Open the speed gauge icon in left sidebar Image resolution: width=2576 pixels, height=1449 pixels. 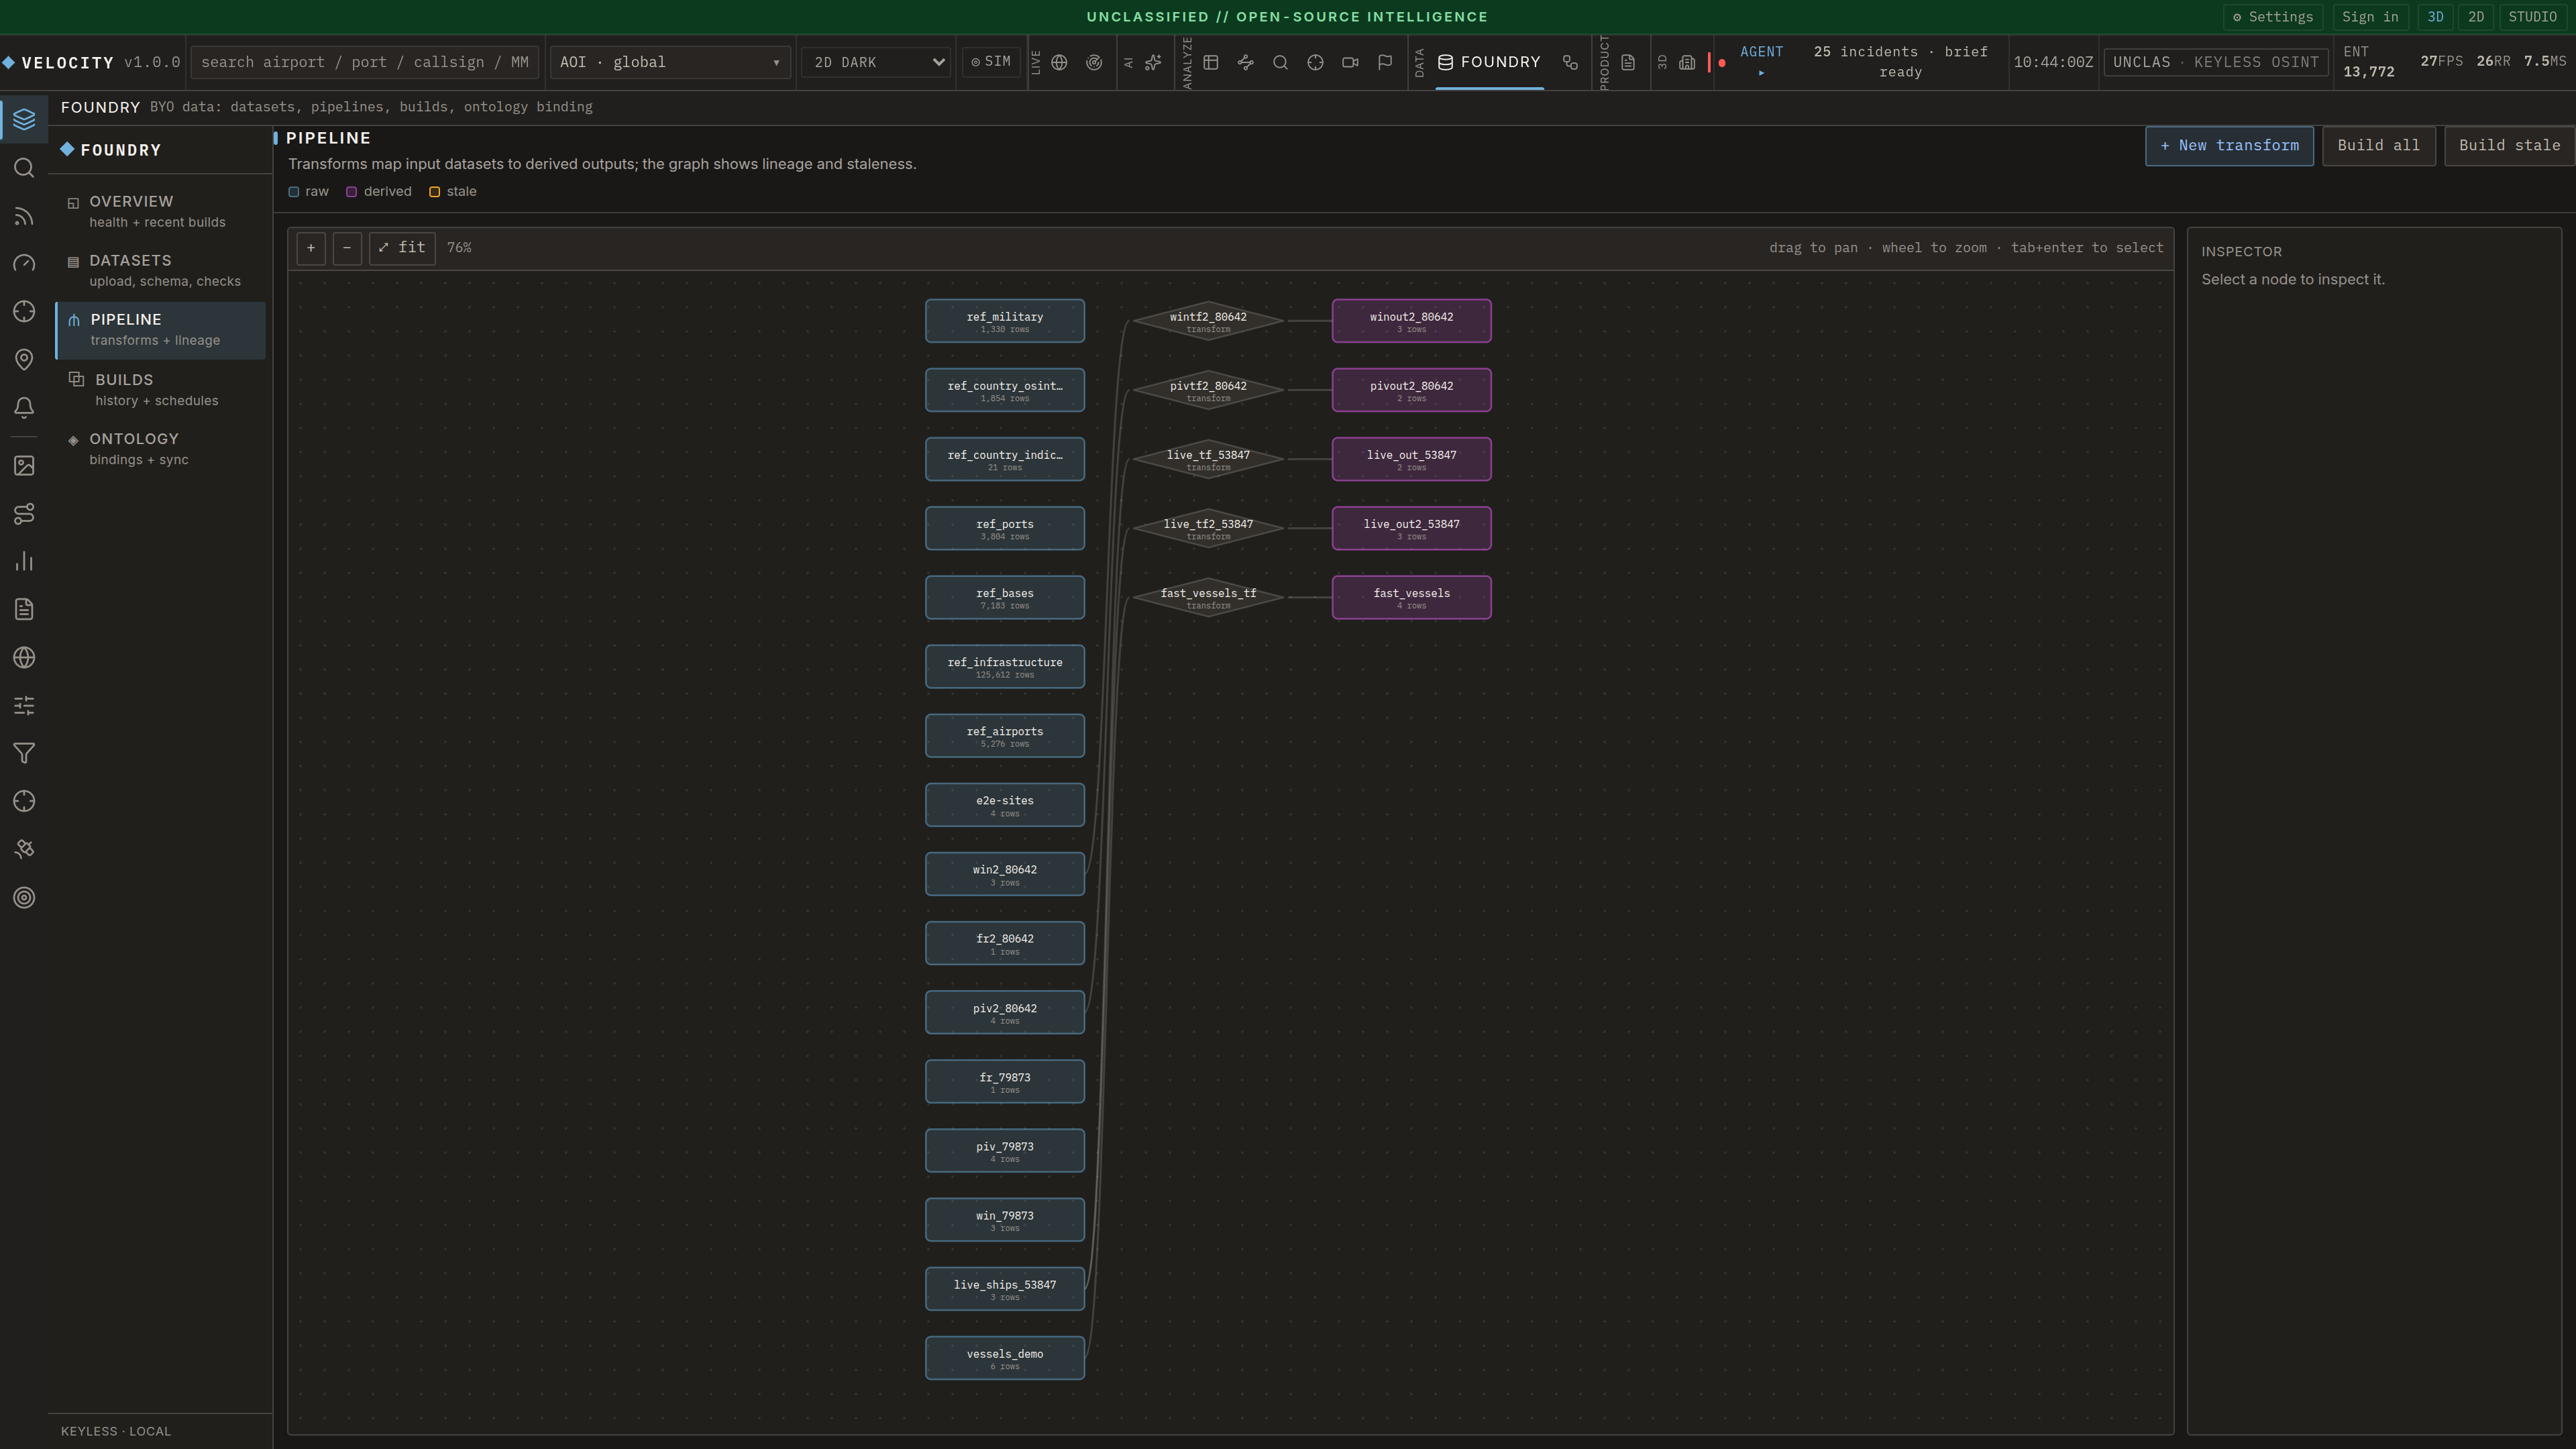click(24, 263)
